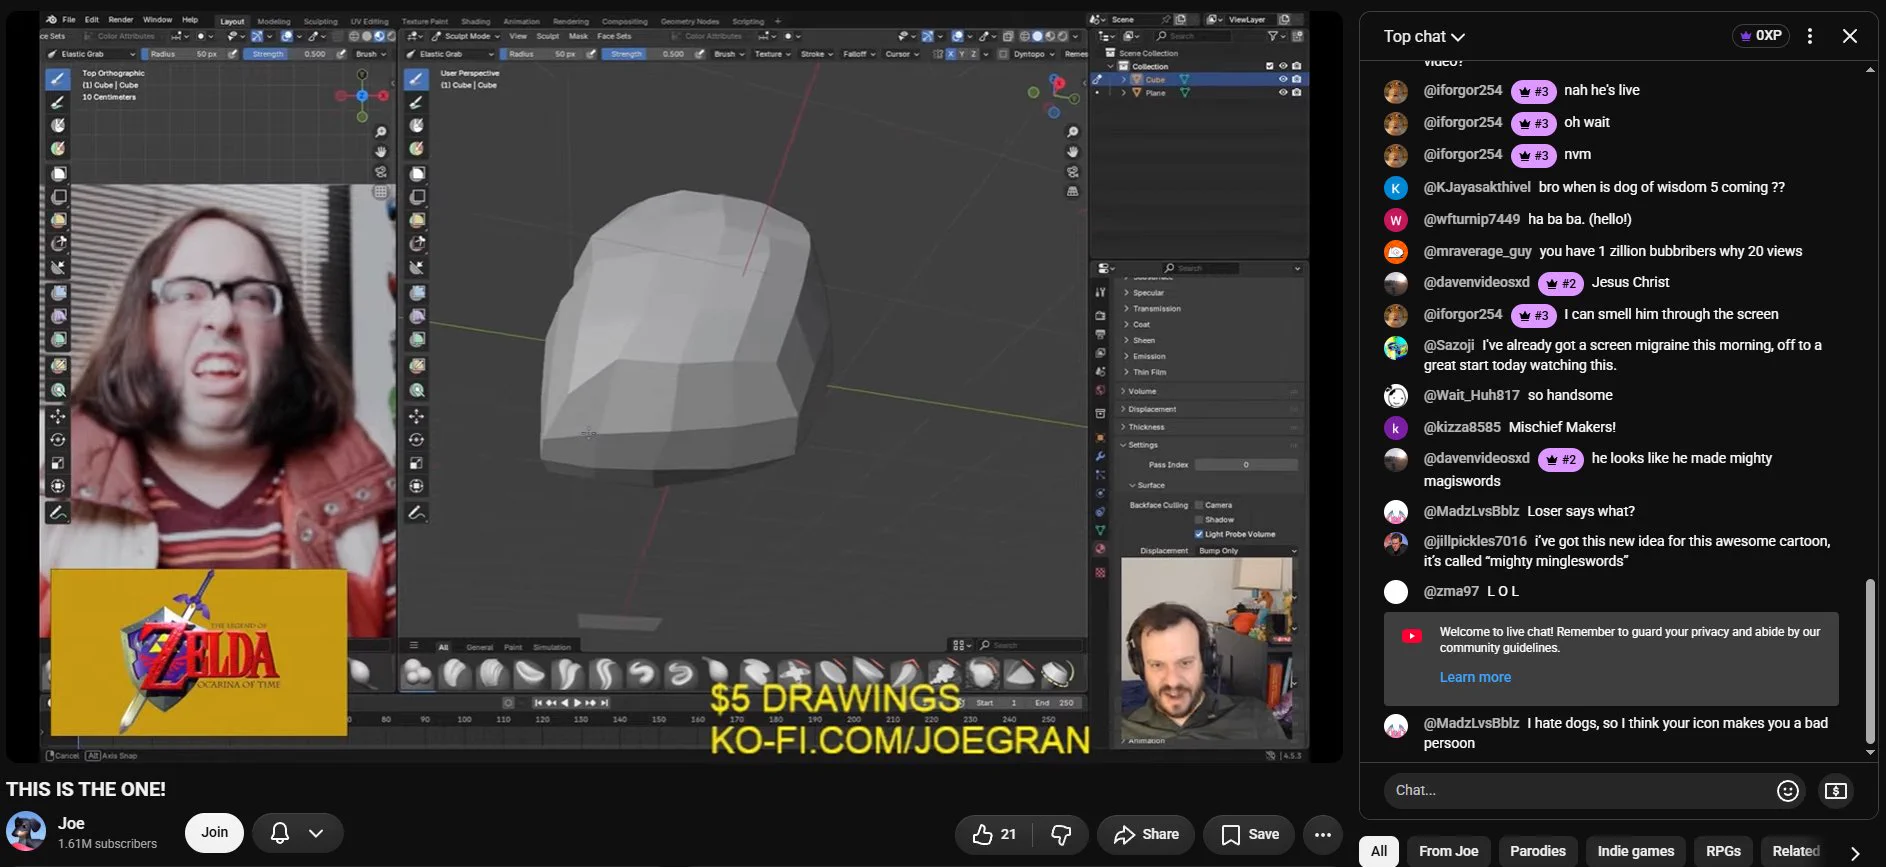Dislike the video with thumbs down
1886x867 pixels.
pos(1061,834)
